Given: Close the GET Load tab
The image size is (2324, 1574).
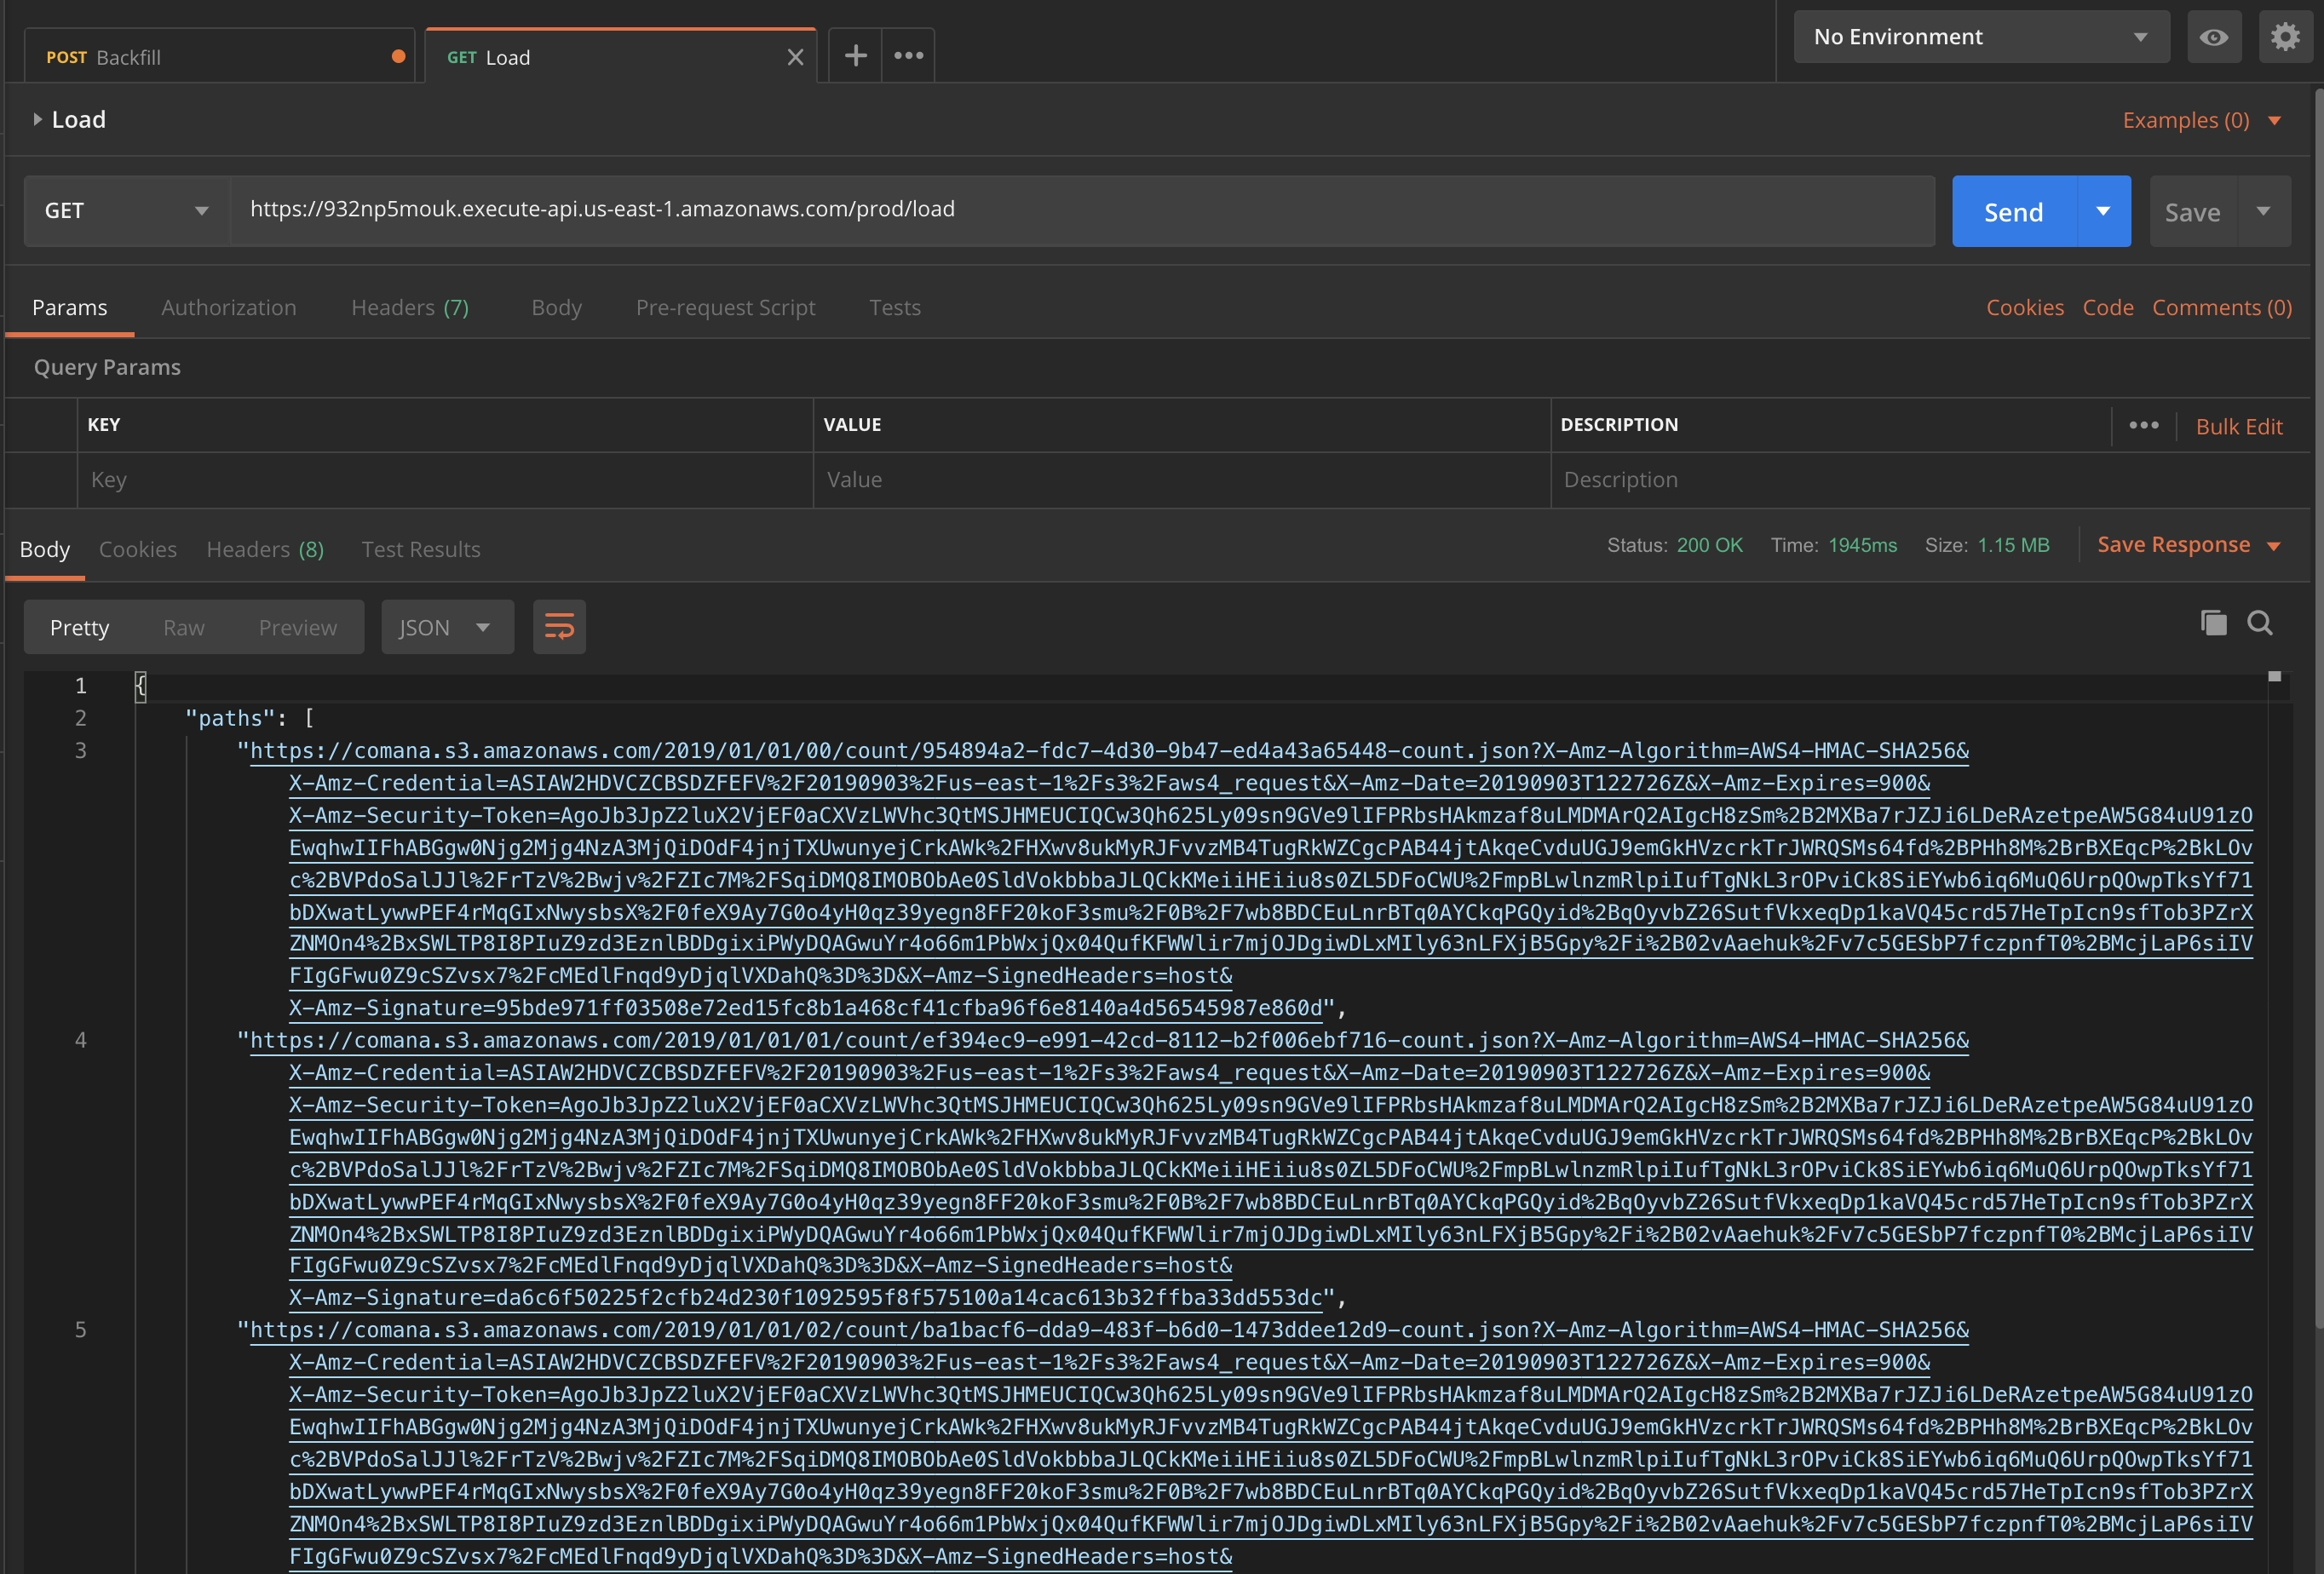Looking at the screenshot, I should (795, 57).
